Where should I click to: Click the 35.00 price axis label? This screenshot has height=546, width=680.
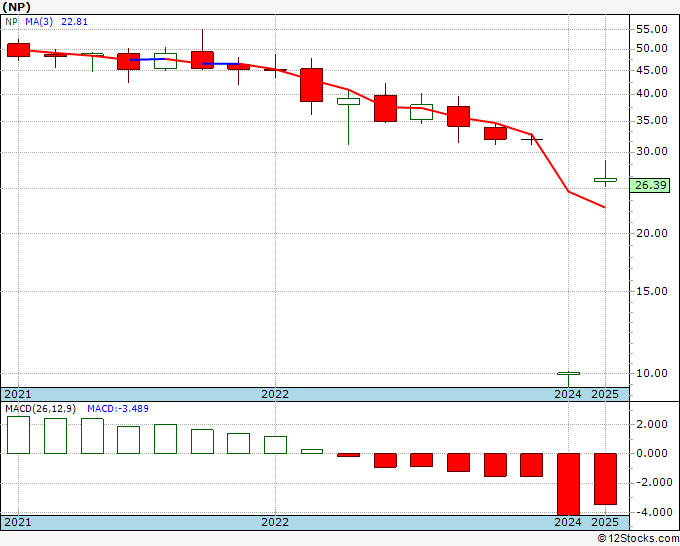click(651, 120)
